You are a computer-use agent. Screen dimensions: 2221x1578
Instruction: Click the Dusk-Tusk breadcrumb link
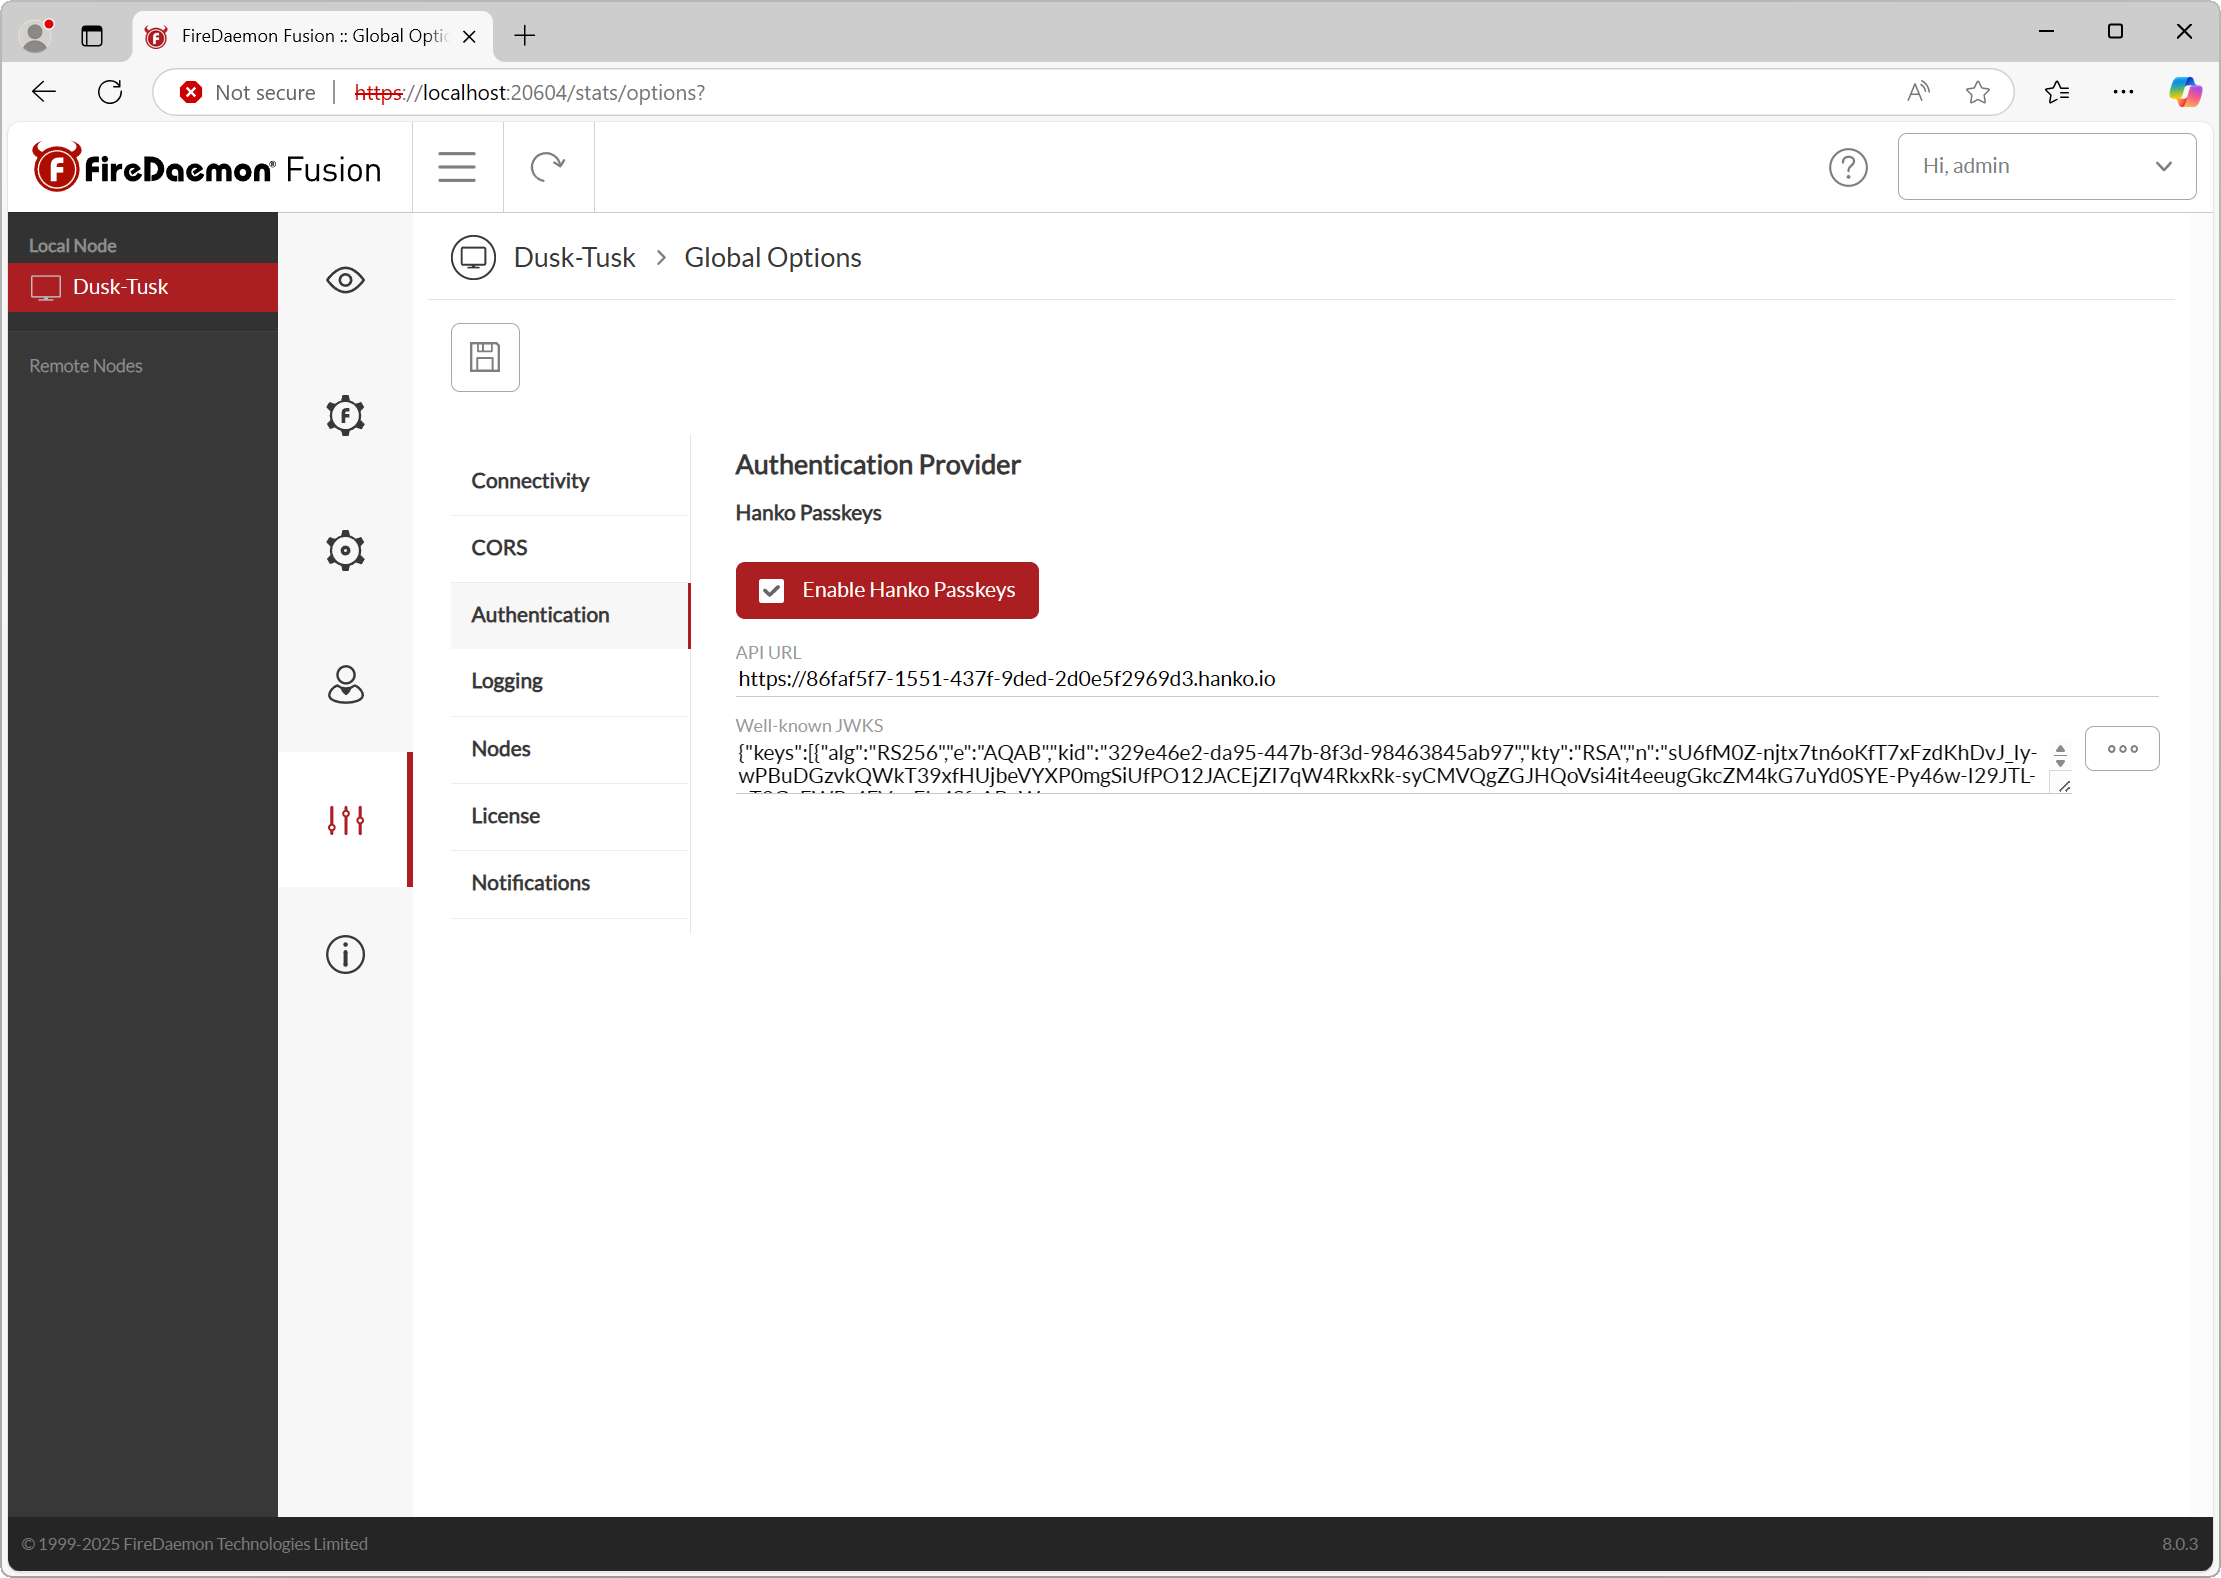[x=574, y=258]
